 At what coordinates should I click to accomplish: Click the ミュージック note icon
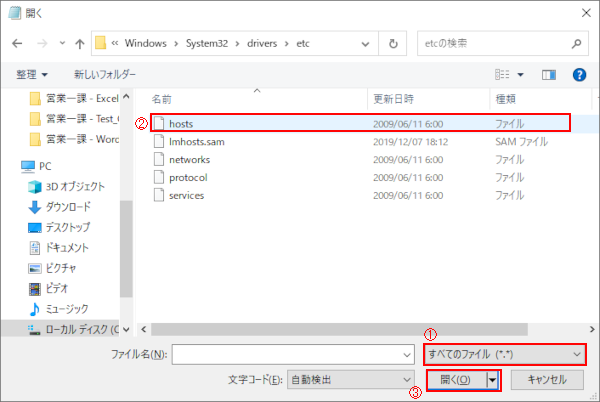click(x=34, y=309)
